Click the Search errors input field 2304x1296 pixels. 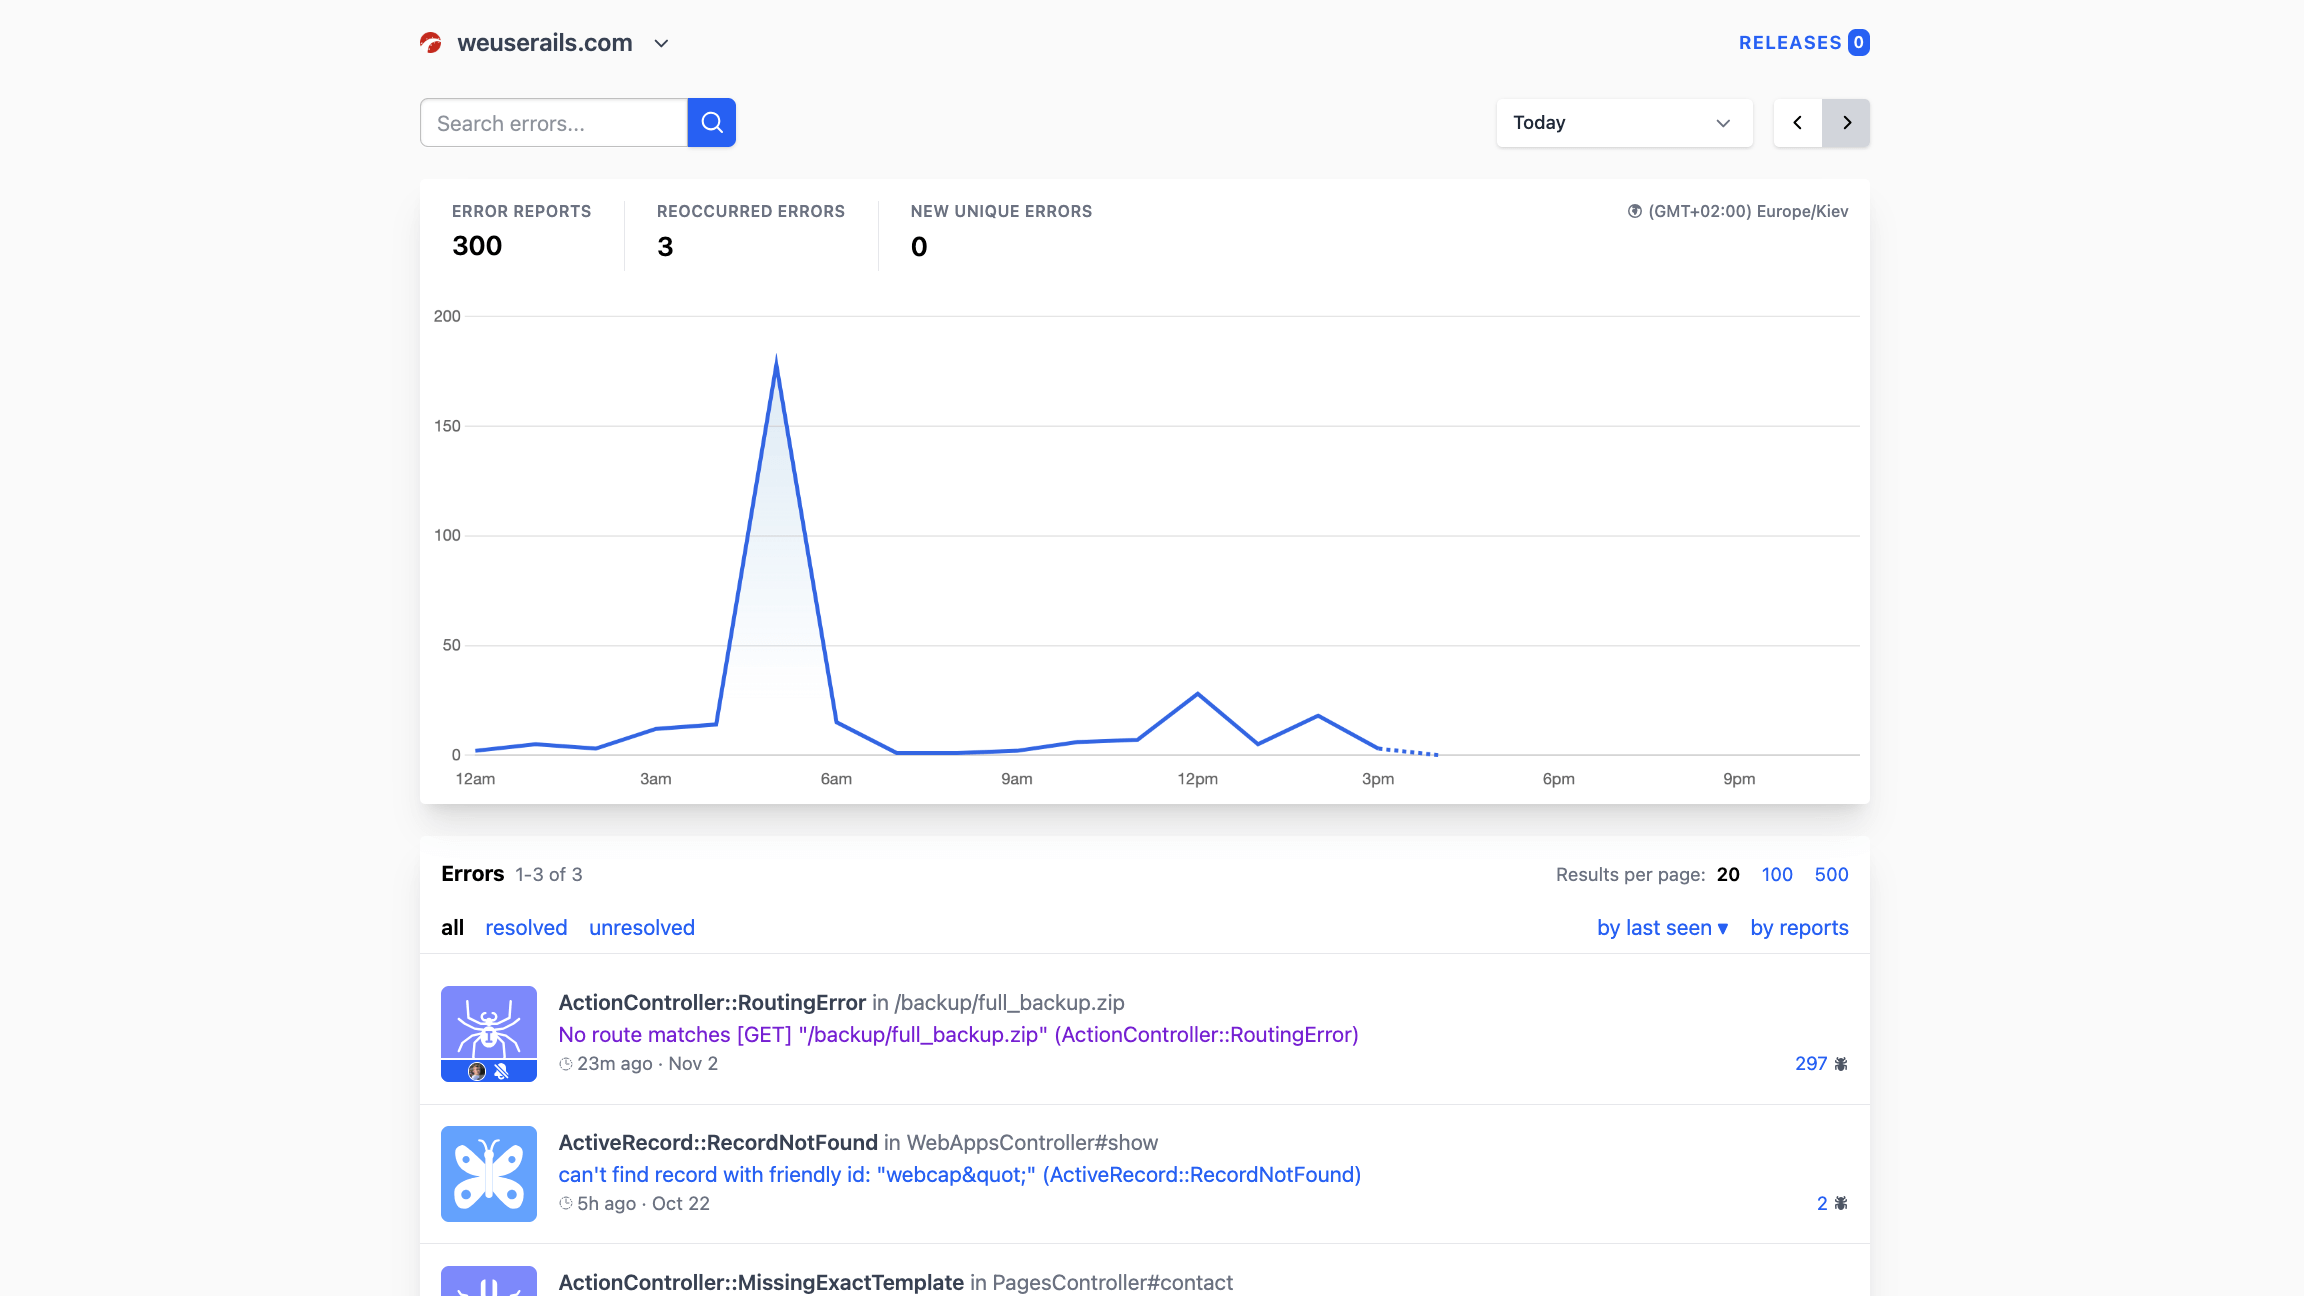tap(553, 122)
